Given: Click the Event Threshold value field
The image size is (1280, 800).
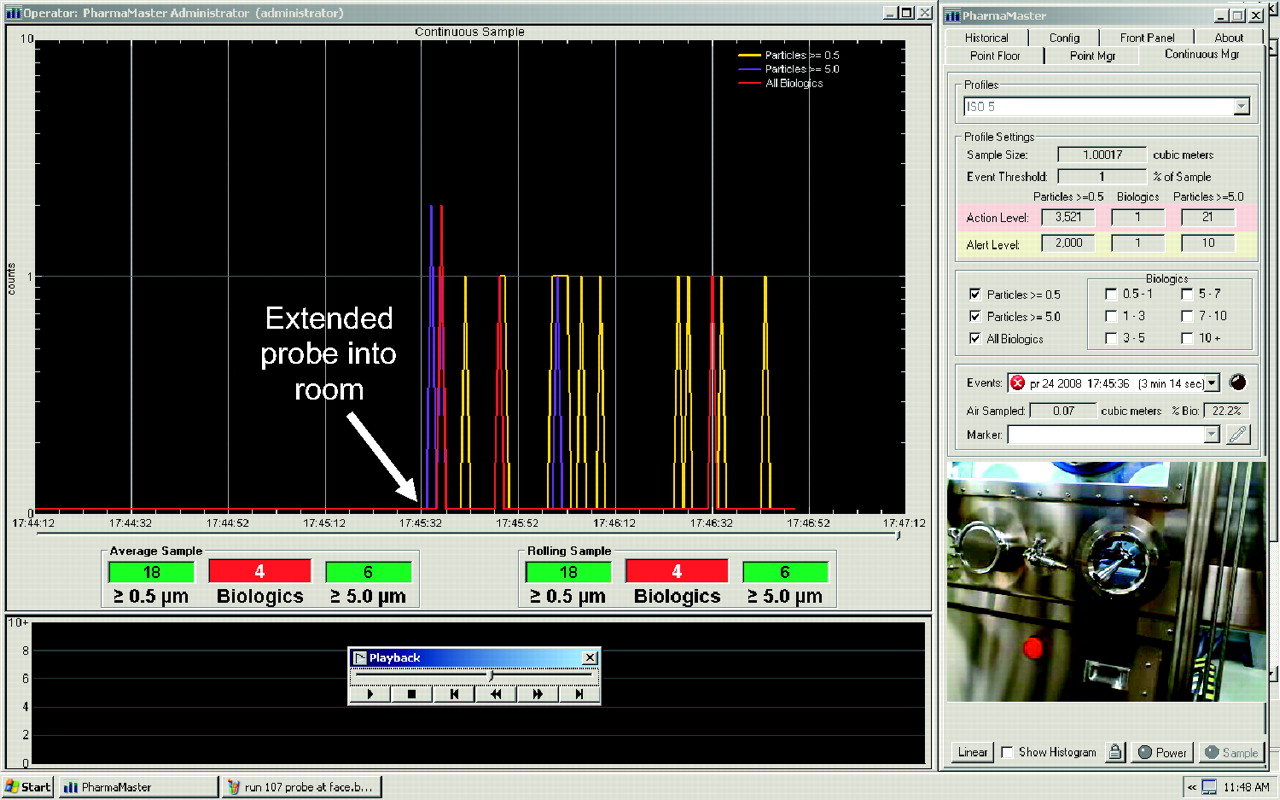Looking at the screenshot, I should (1102, 177).
